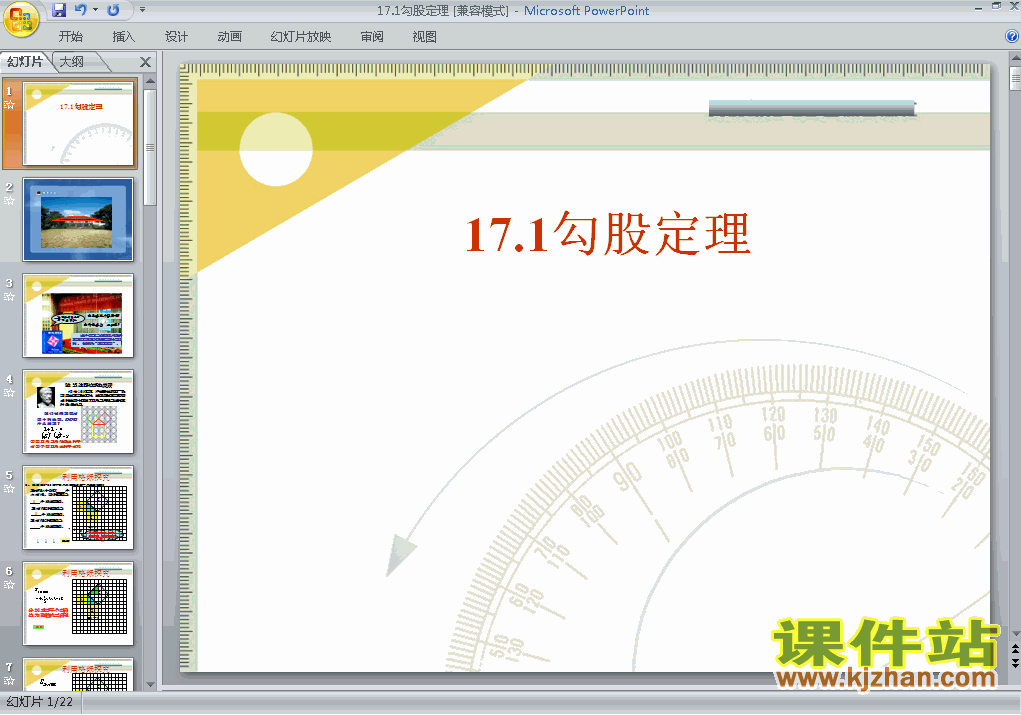Click animation star icon under slide 4
1021x715 pixels.
pyautogui.click(x=9, y=393)
